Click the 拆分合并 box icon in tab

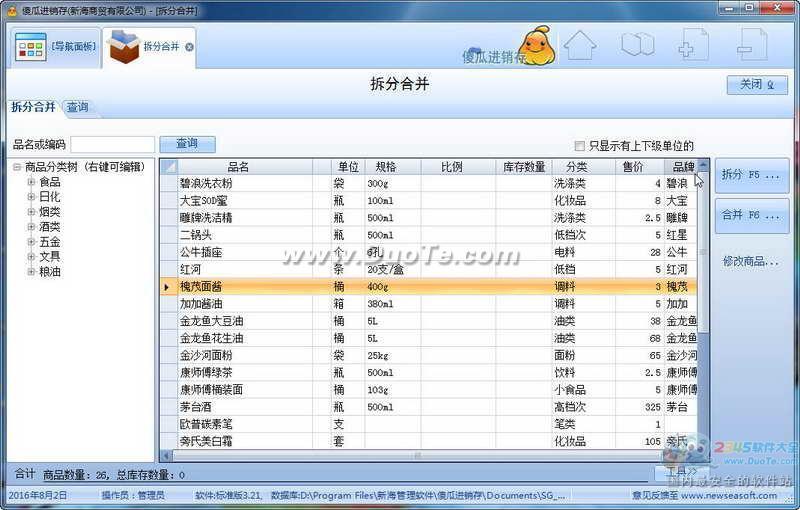124,47
